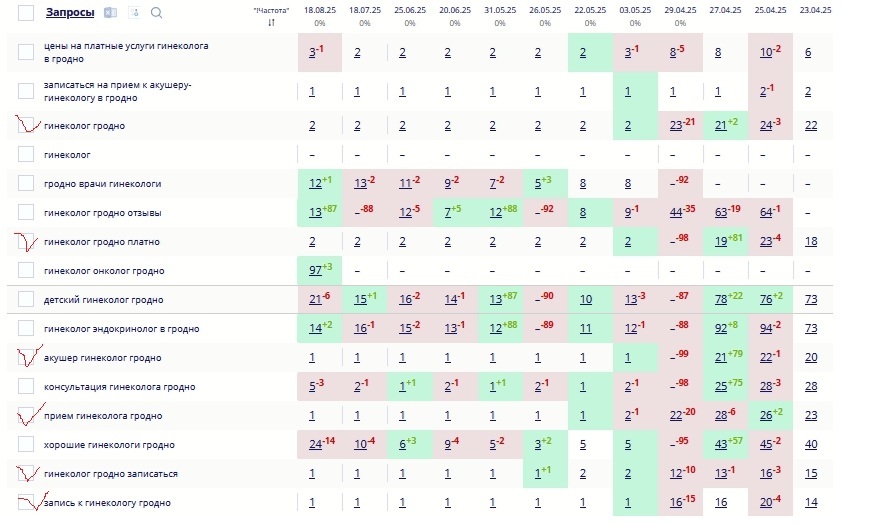Click query 'консультация гинеколога гродно'
This screenshot has height=524, width=885.
pos(119,387)
